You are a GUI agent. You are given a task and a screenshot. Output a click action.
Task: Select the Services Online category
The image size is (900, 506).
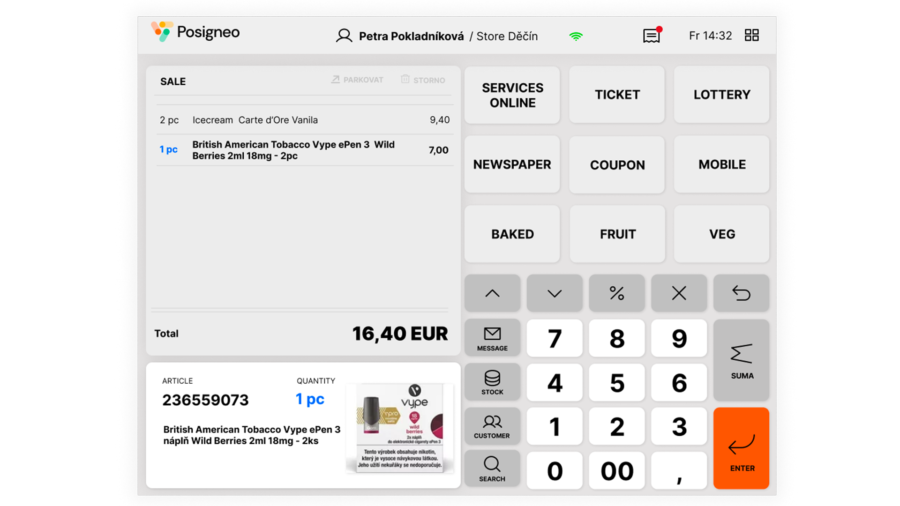click(512, 95)
